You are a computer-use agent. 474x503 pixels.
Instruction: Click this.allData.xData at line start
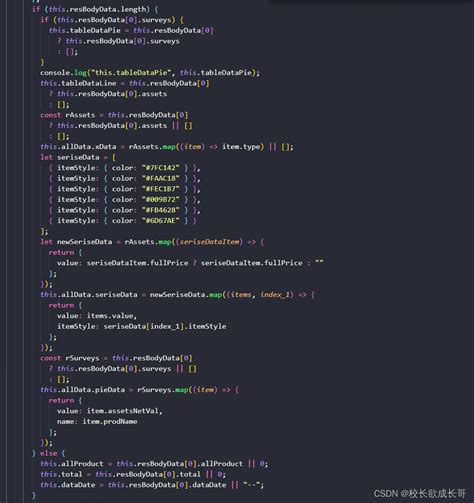click(x=78, y=147)
